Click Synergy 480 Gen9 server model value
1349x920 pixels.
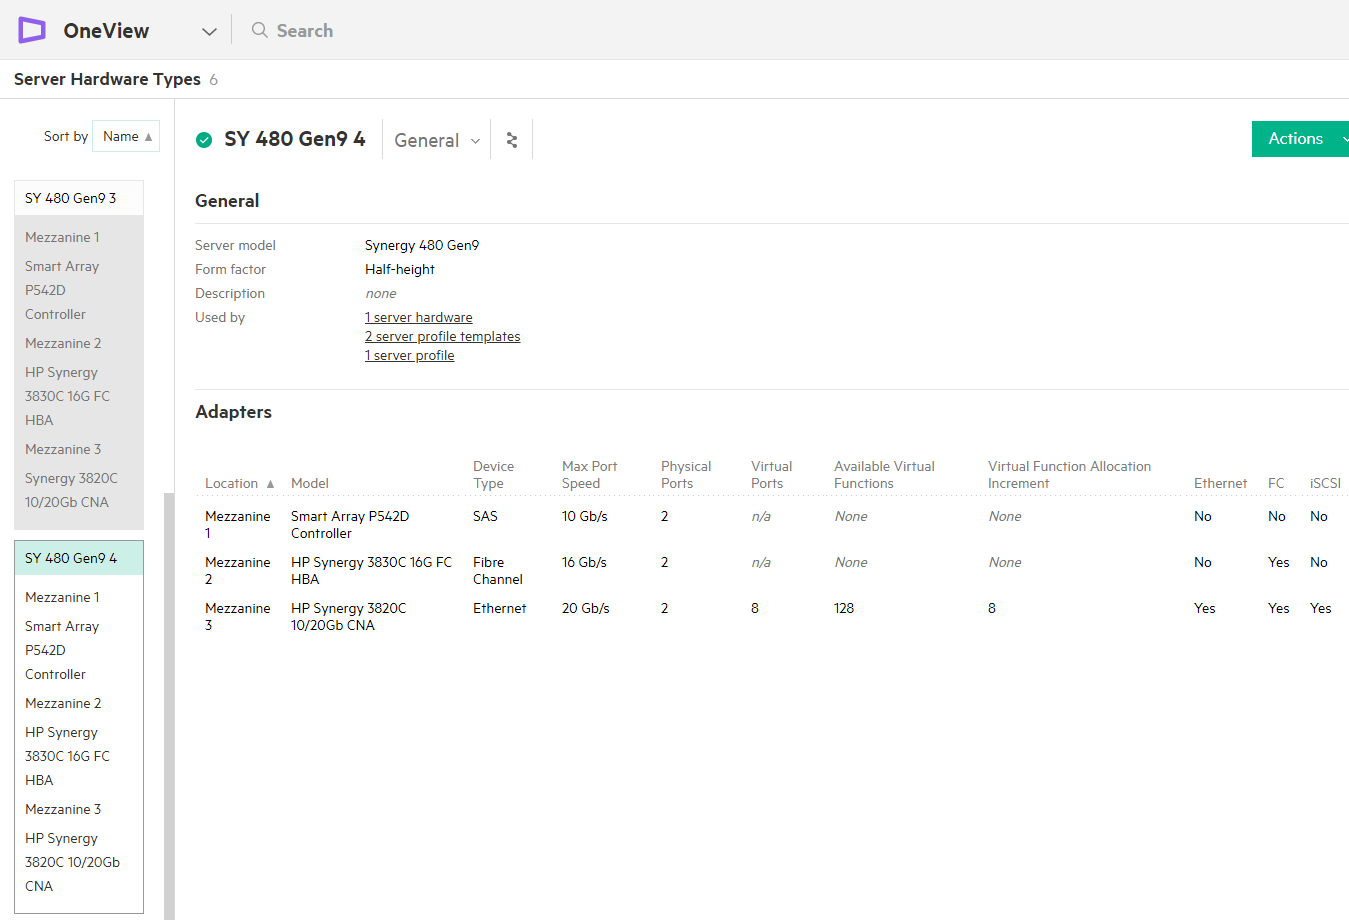(422, 245)
